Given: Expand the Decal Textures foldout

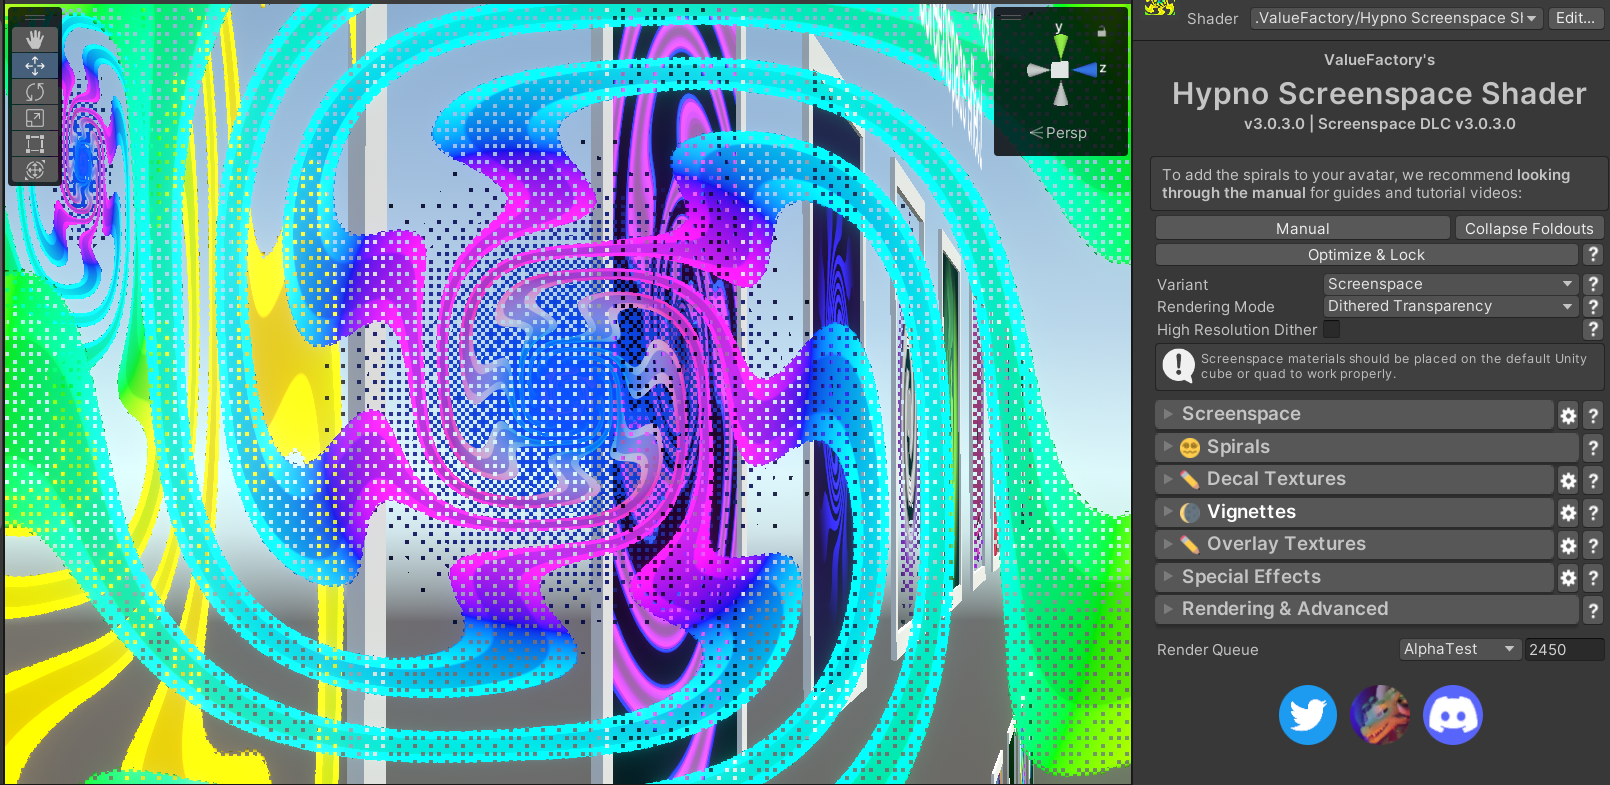Looking at the screenshot, I should pos(1354,479).
